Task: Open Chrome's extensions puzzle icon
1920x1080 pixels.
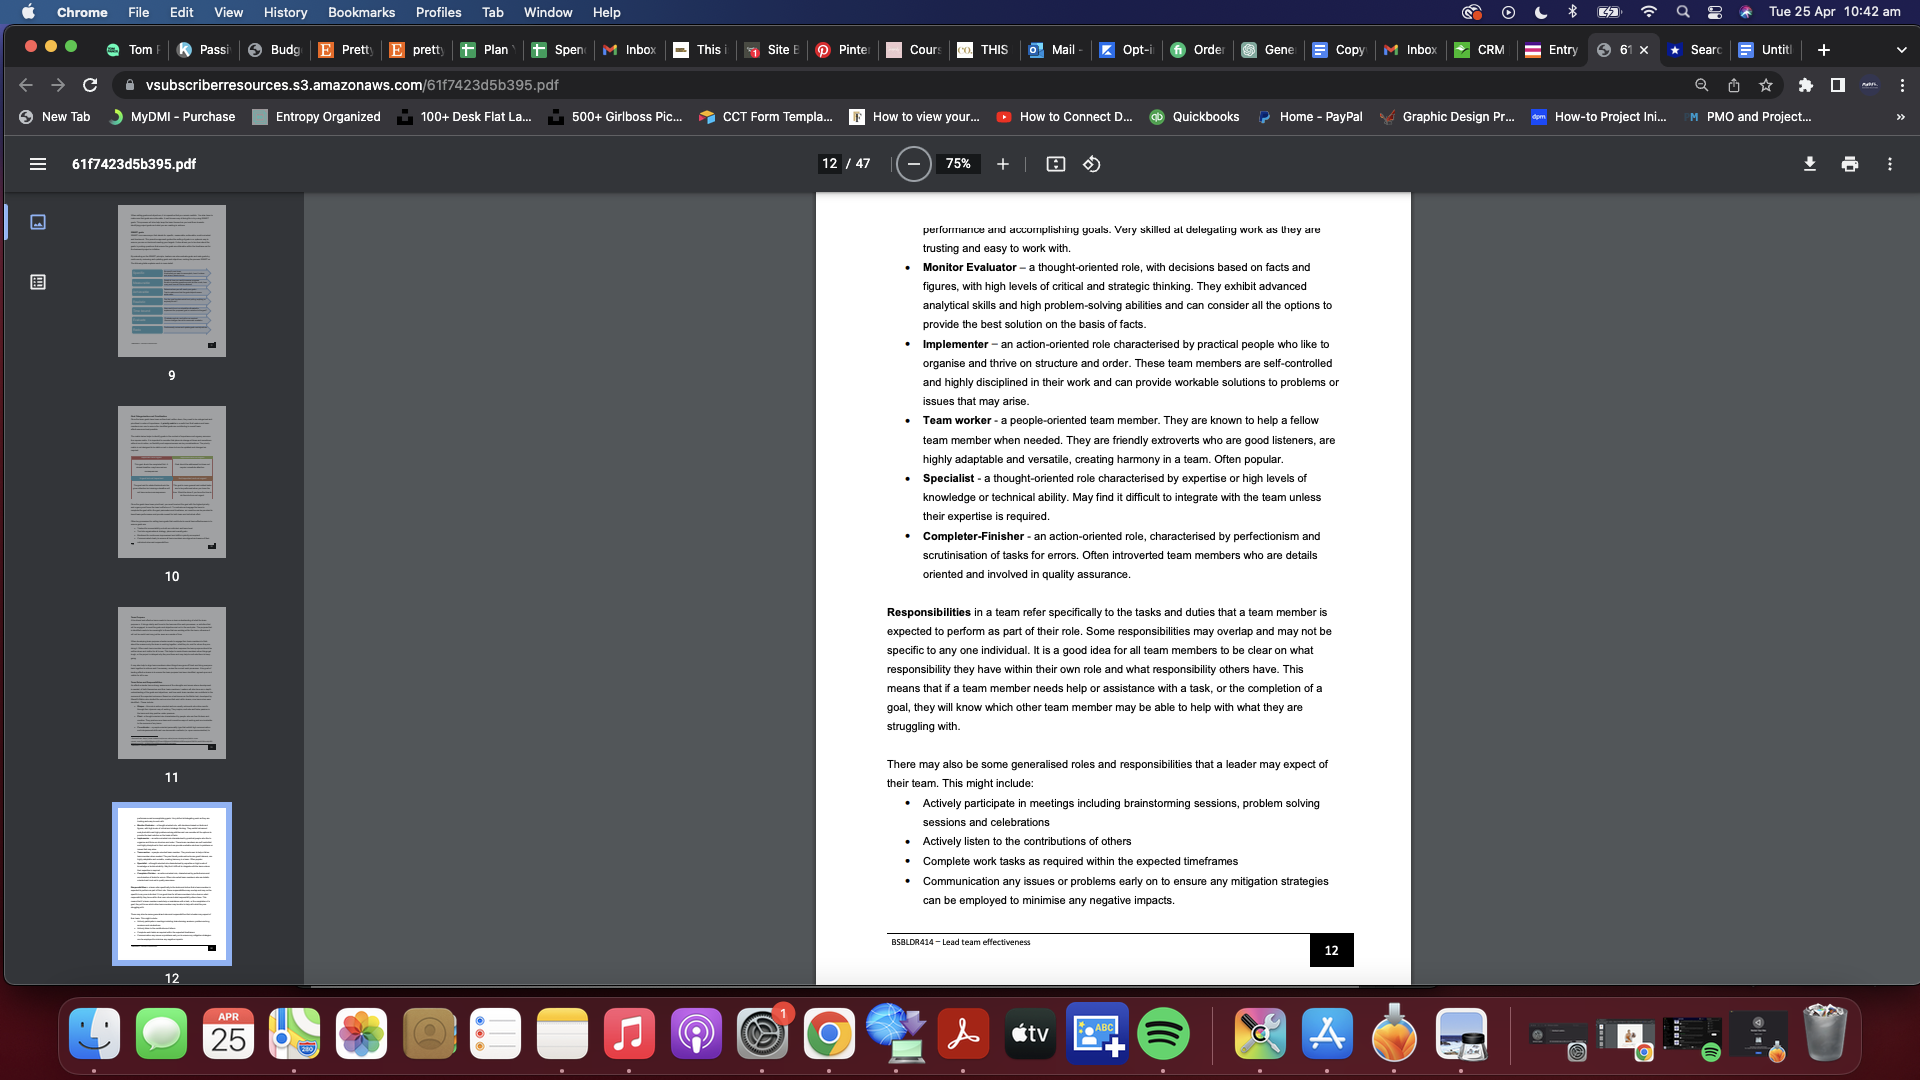Action: click(1805, 86)
